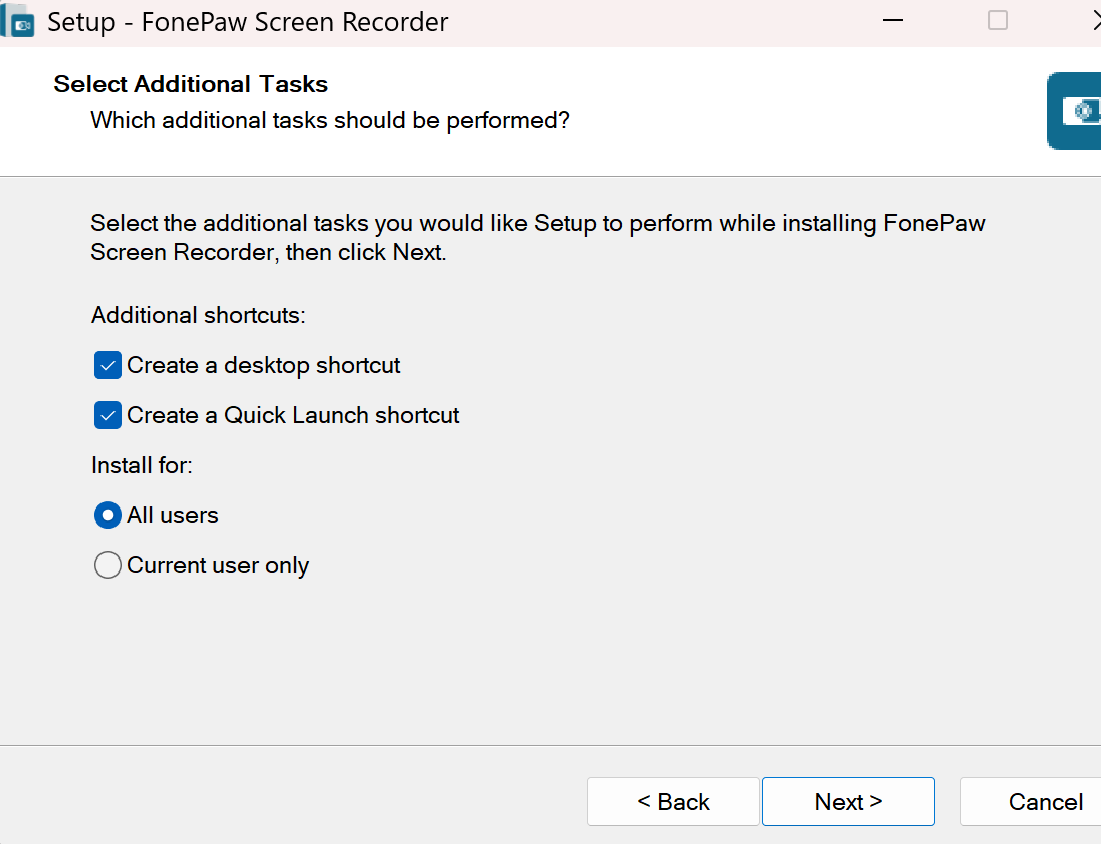Click the "Additional shortcuts:" group label
Viewport: 1101px width, 844px height.
(x=198, y=316)
